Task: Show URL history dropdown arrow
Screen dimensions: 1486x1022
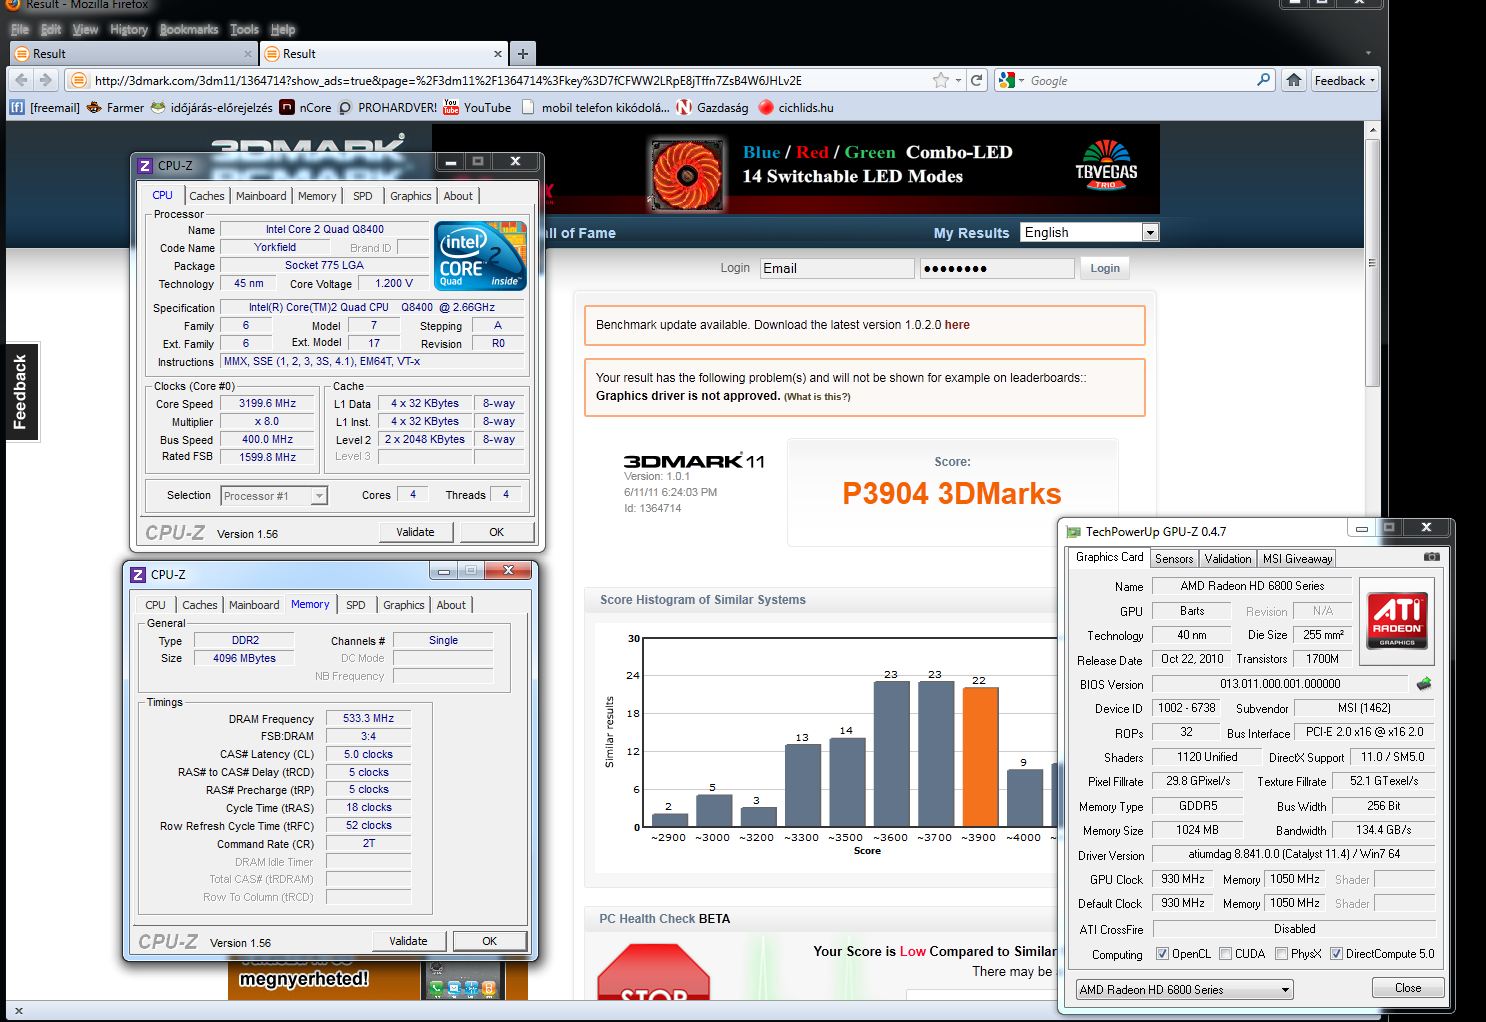Action: pos(958,80)
